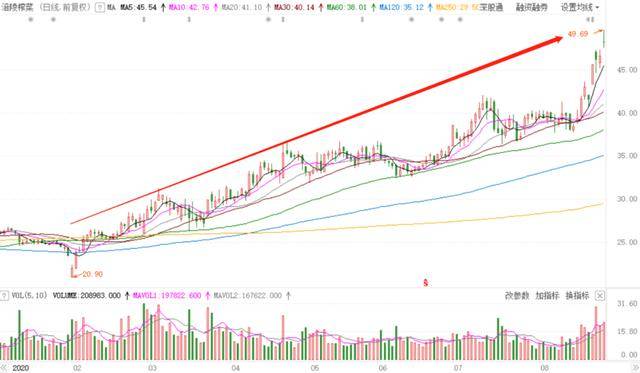The width and height of the screenshot is (640, 373).
Task: Close the volume indicator panel
Action: (x=600, y=295)
